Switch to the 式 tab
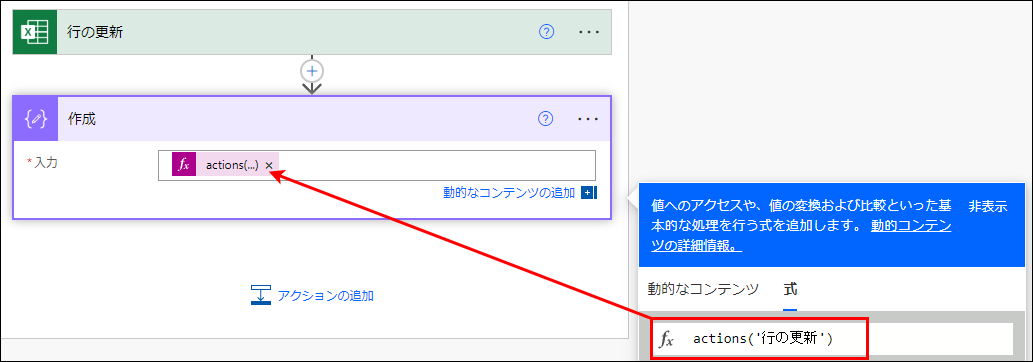Viewport: 1033px width, 362px height. point(790,289)
